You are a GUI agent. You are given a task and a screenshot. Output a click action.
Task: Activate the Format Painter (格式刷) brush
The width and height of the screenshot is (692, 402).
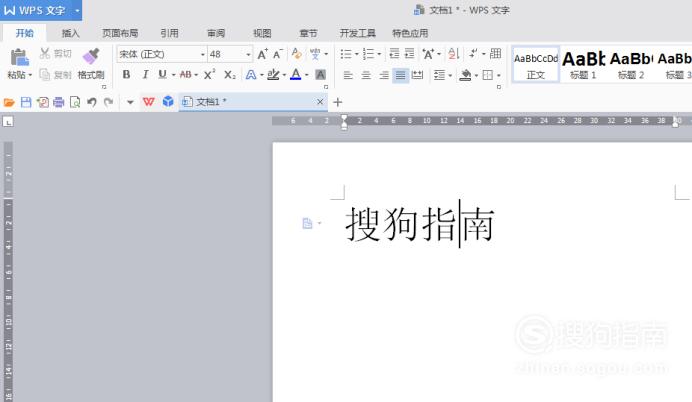(91, 56)
